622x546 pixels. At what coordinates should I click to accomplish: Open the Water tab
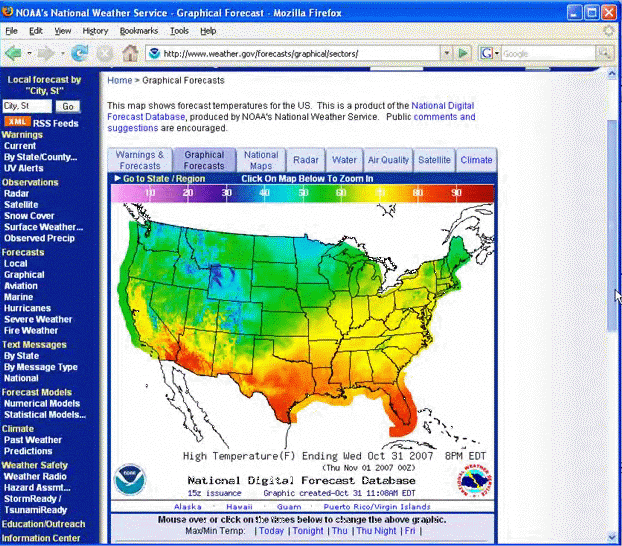click(344, 160)
